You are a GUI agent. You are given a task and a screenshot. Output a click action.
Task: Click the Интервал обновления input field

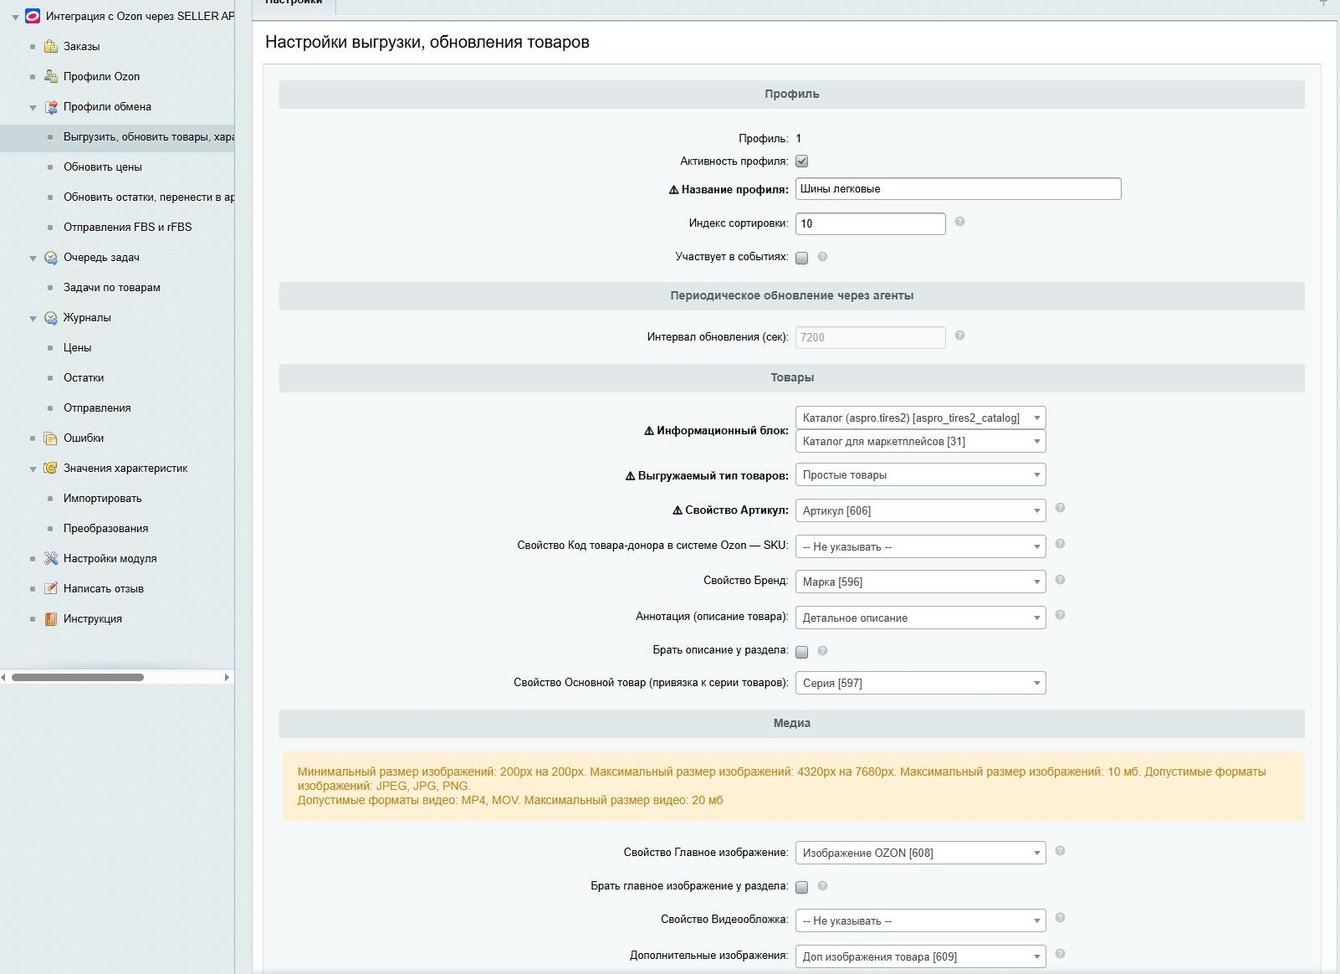point(871,337)
